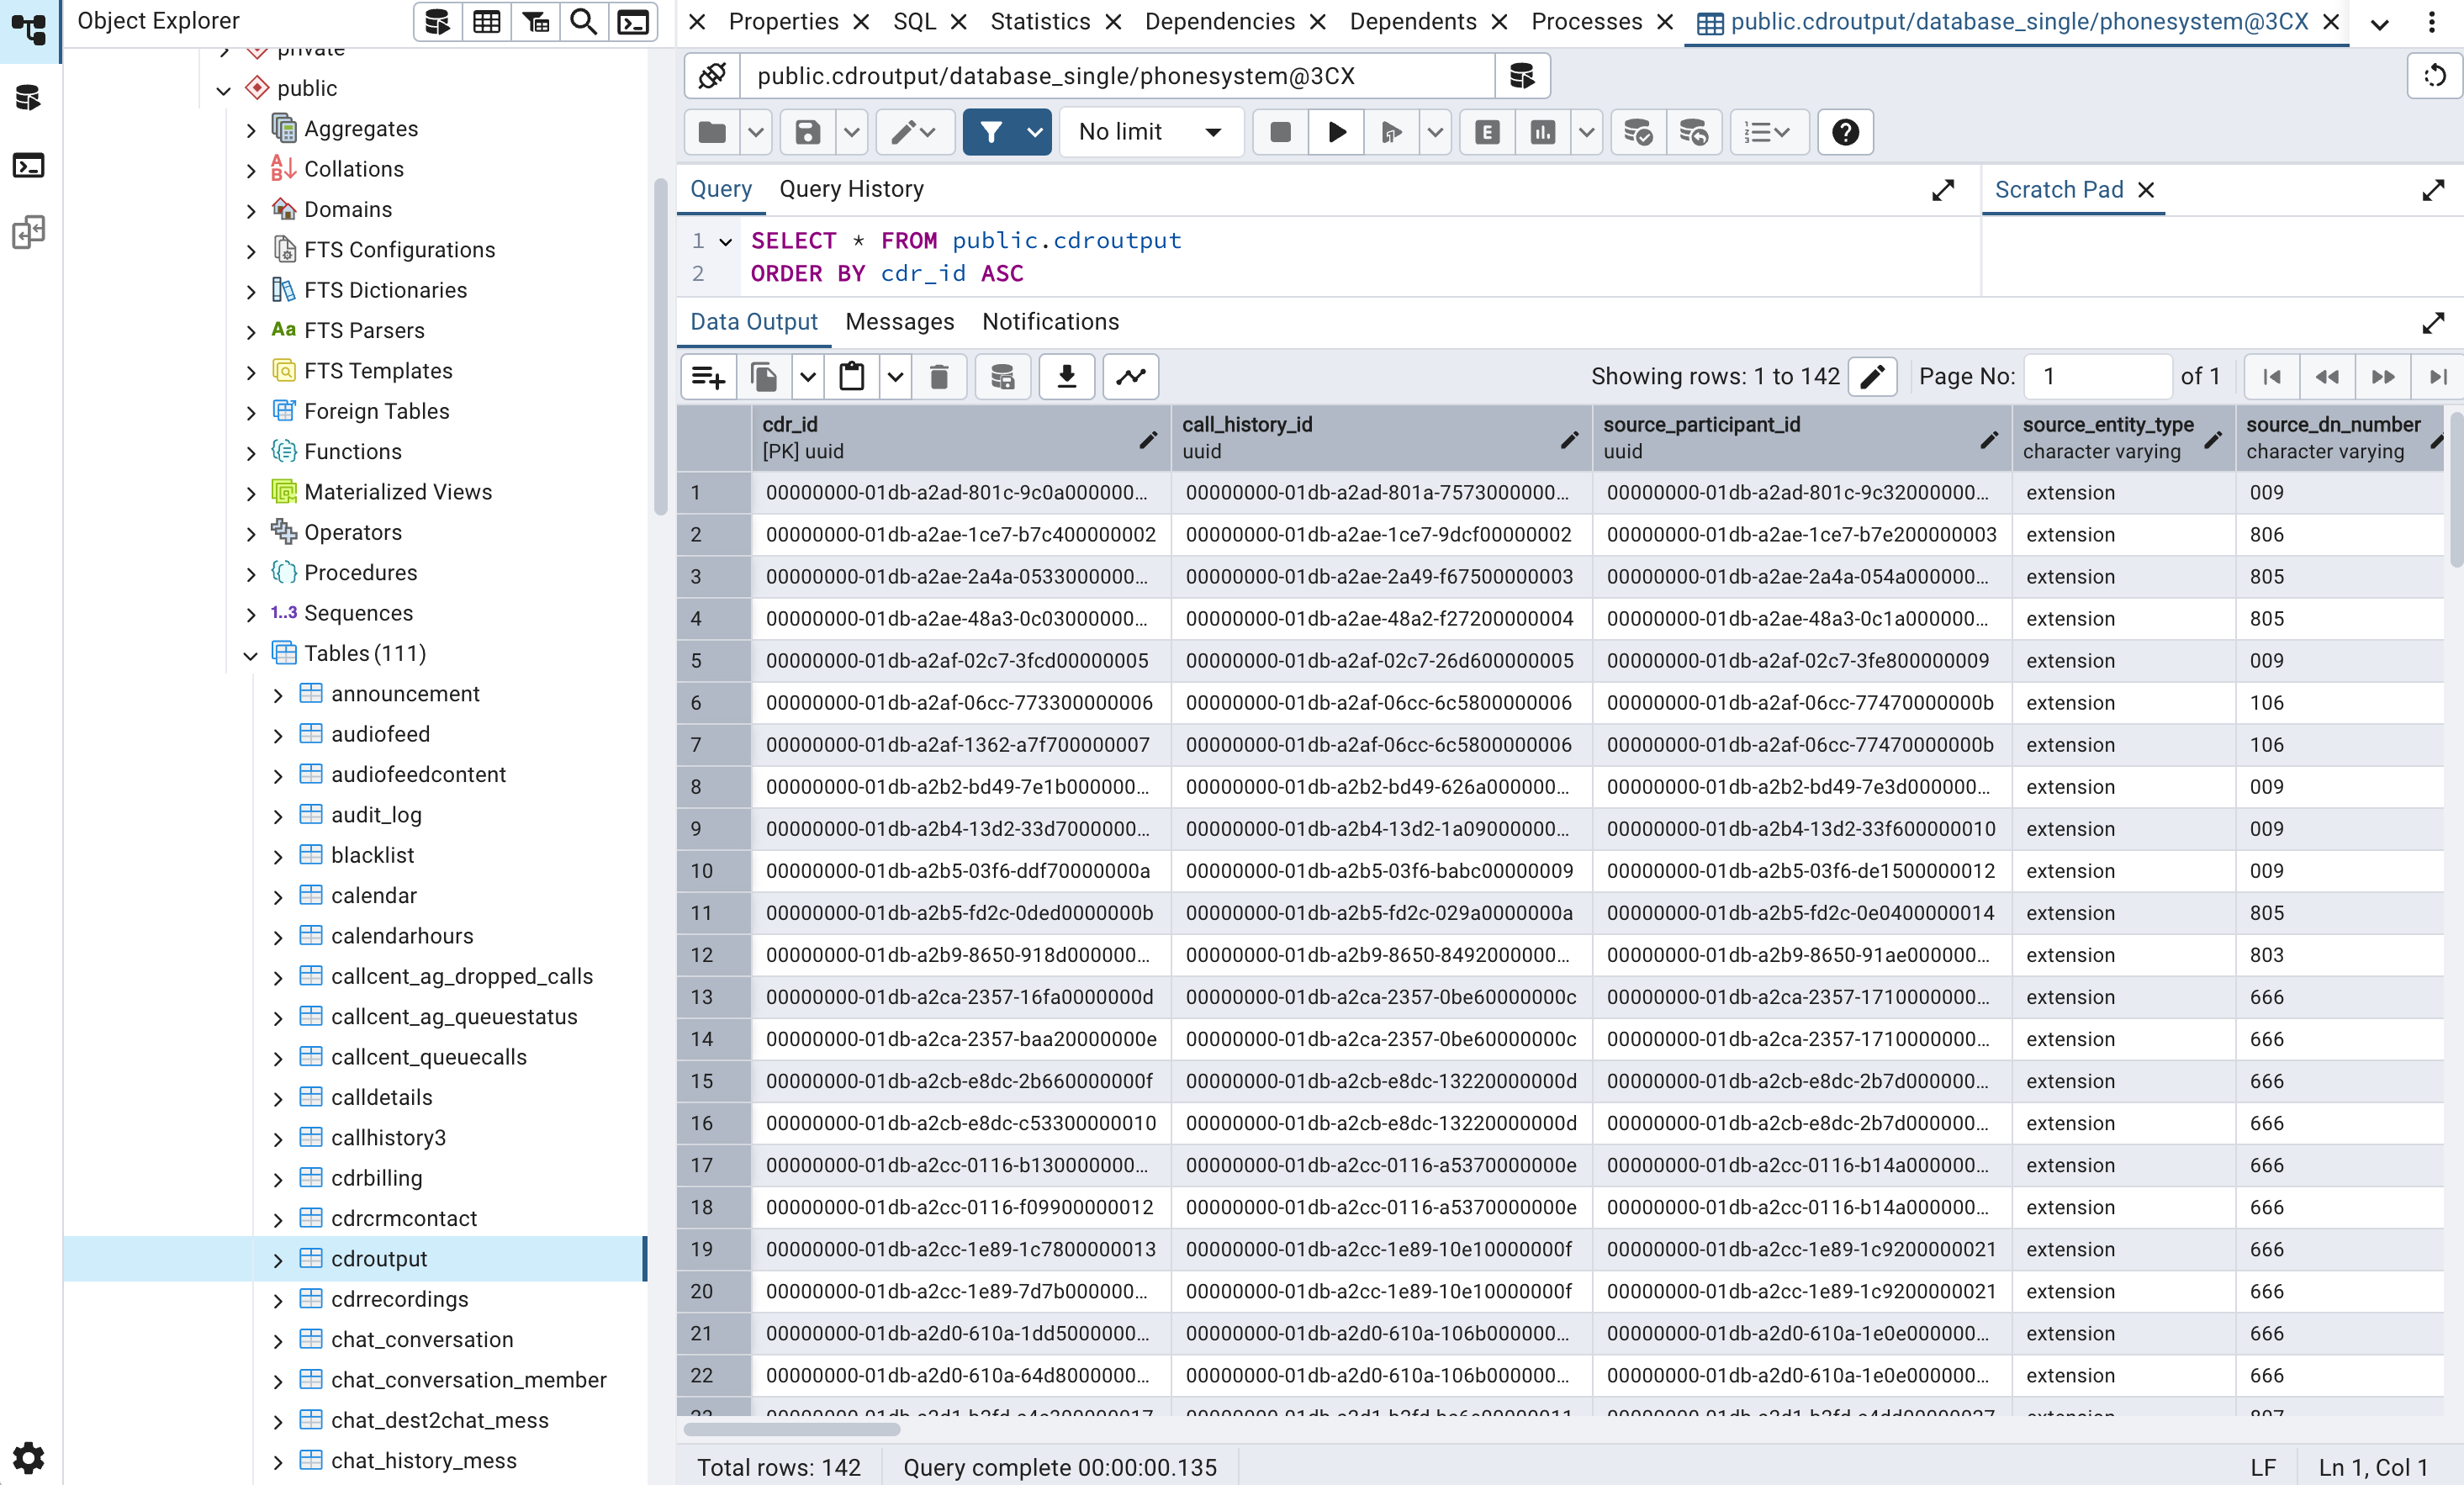Edit the showing rows range pencil button
This screenshot has width=2464, height=1485.
(1872, 377)
